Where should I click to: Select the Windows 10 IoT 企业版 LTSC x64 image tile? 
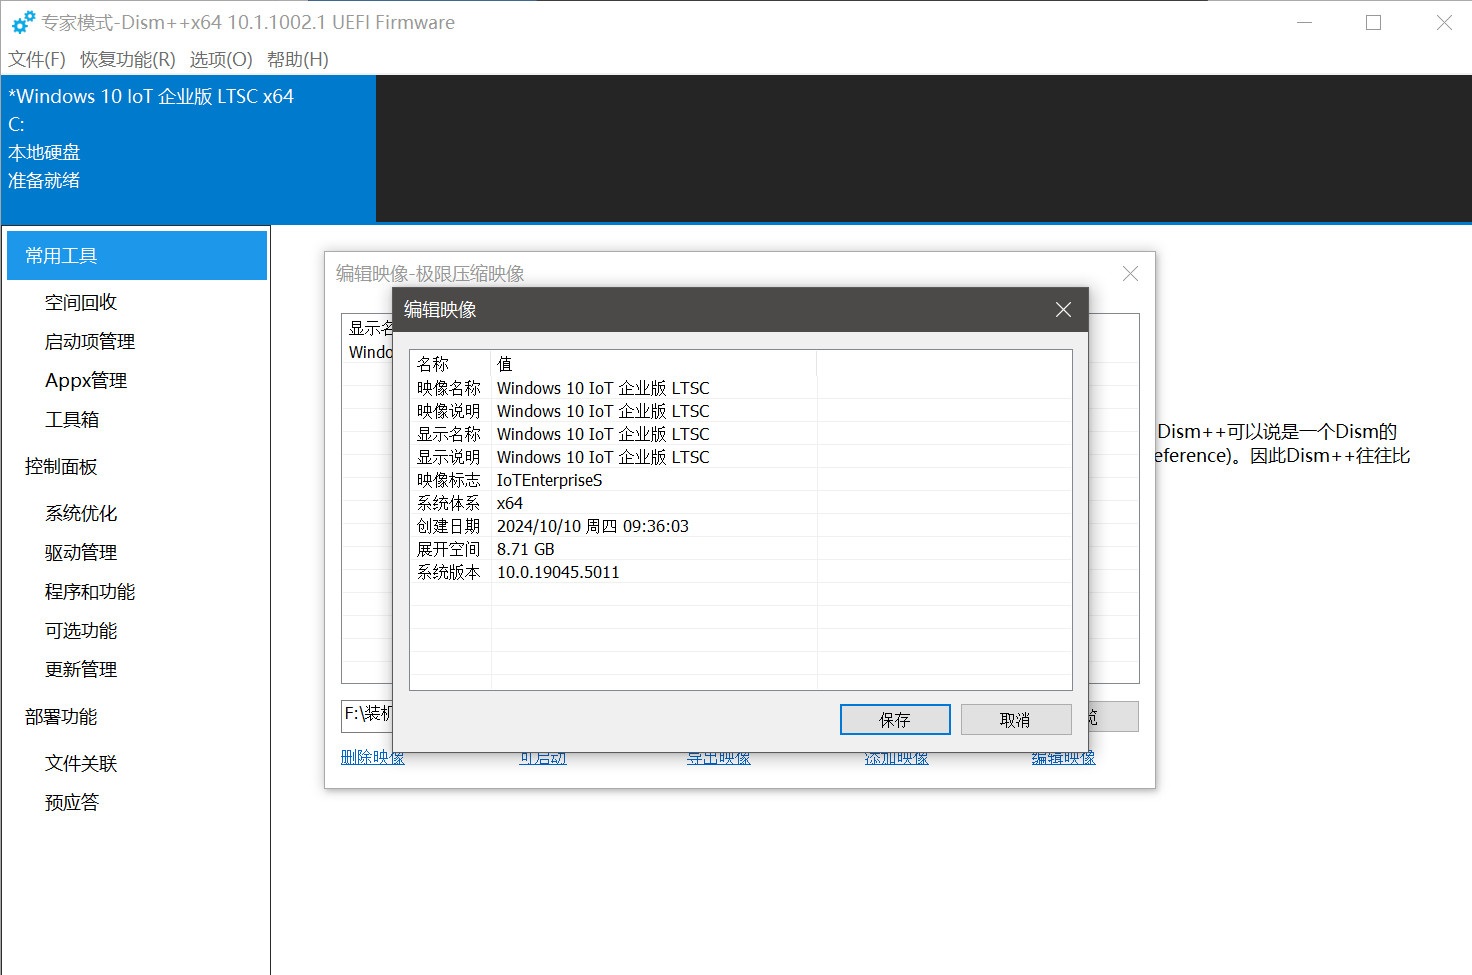[188, 148]
